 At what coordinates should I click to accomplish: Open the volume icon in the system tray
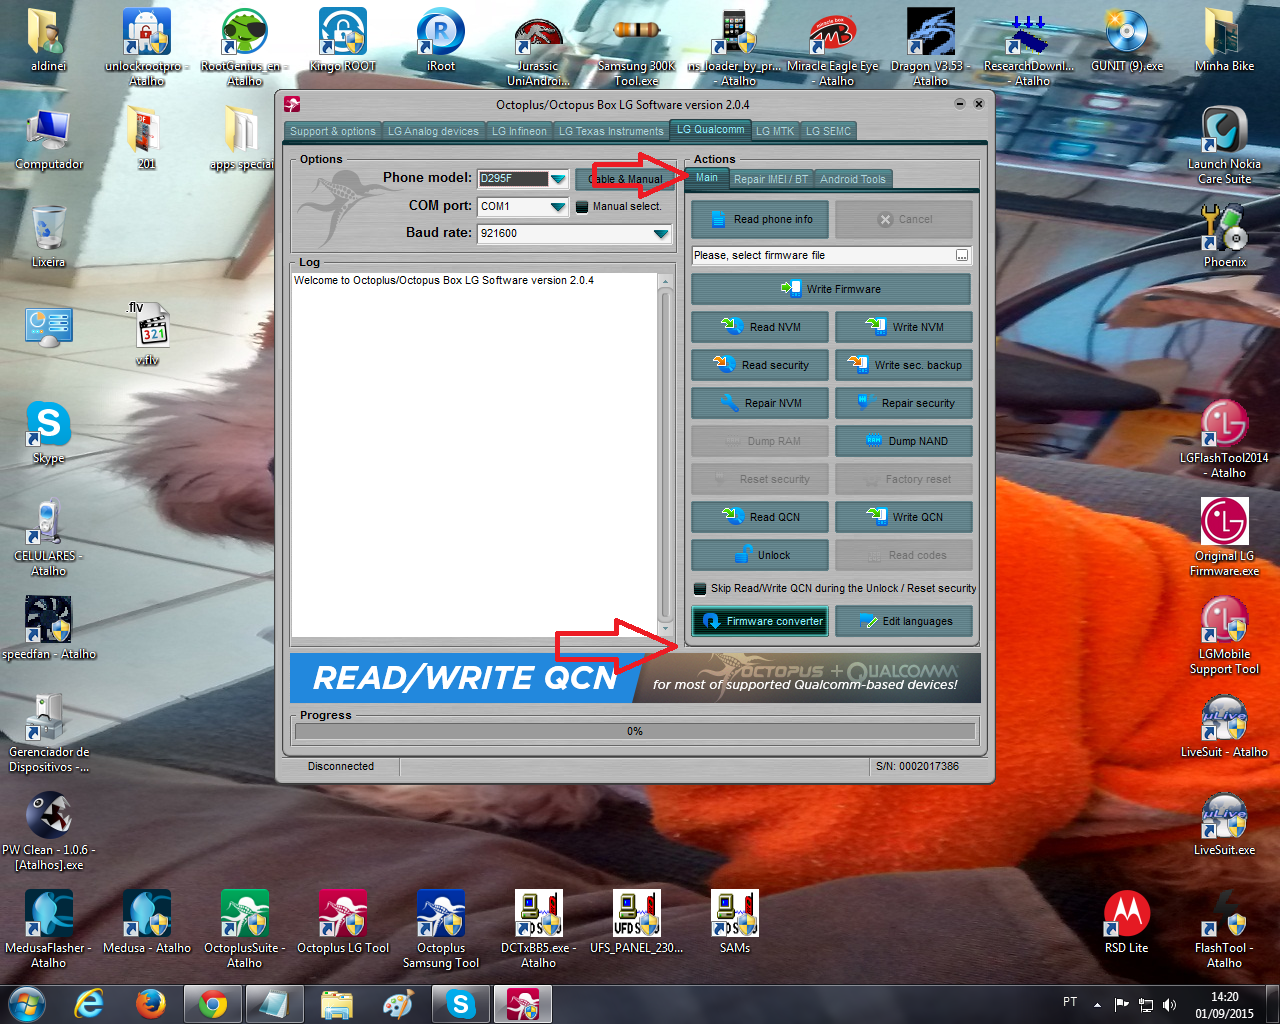click(x=1170, y=1005)
